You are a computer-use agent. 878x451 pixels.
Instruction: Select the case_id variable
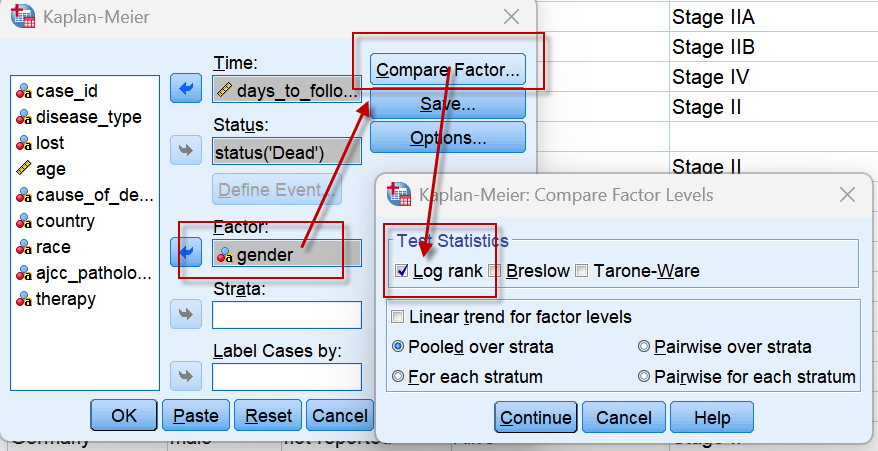(x=66, y=91)
